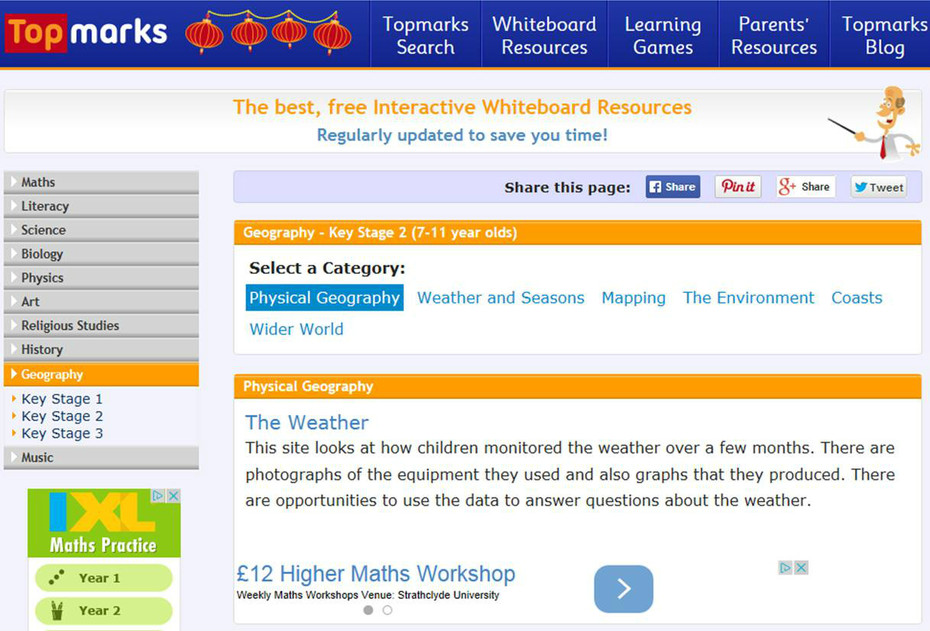This screenshot has width=930, height=631.
Task: Select the Physical Geography category
Action: [324, 297]
